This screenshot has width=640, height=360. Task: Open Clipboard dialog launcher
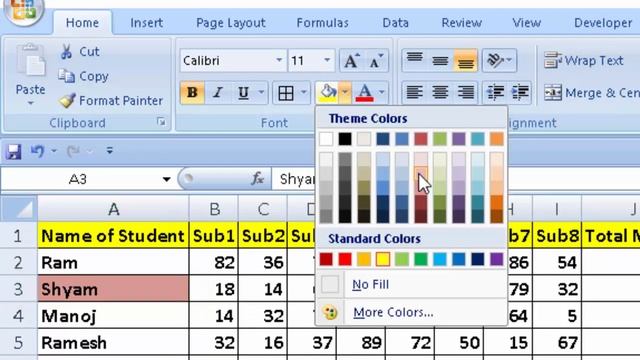(162, 122)
